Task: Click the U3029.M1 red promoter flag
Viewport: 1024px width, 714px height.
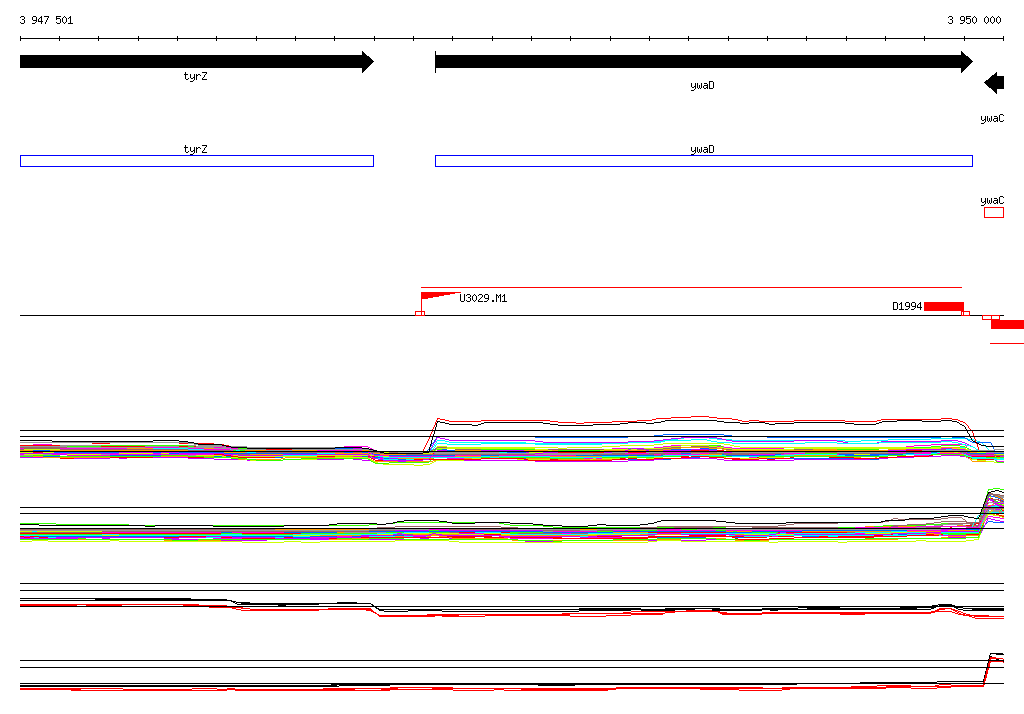Action: click(439, 297)
